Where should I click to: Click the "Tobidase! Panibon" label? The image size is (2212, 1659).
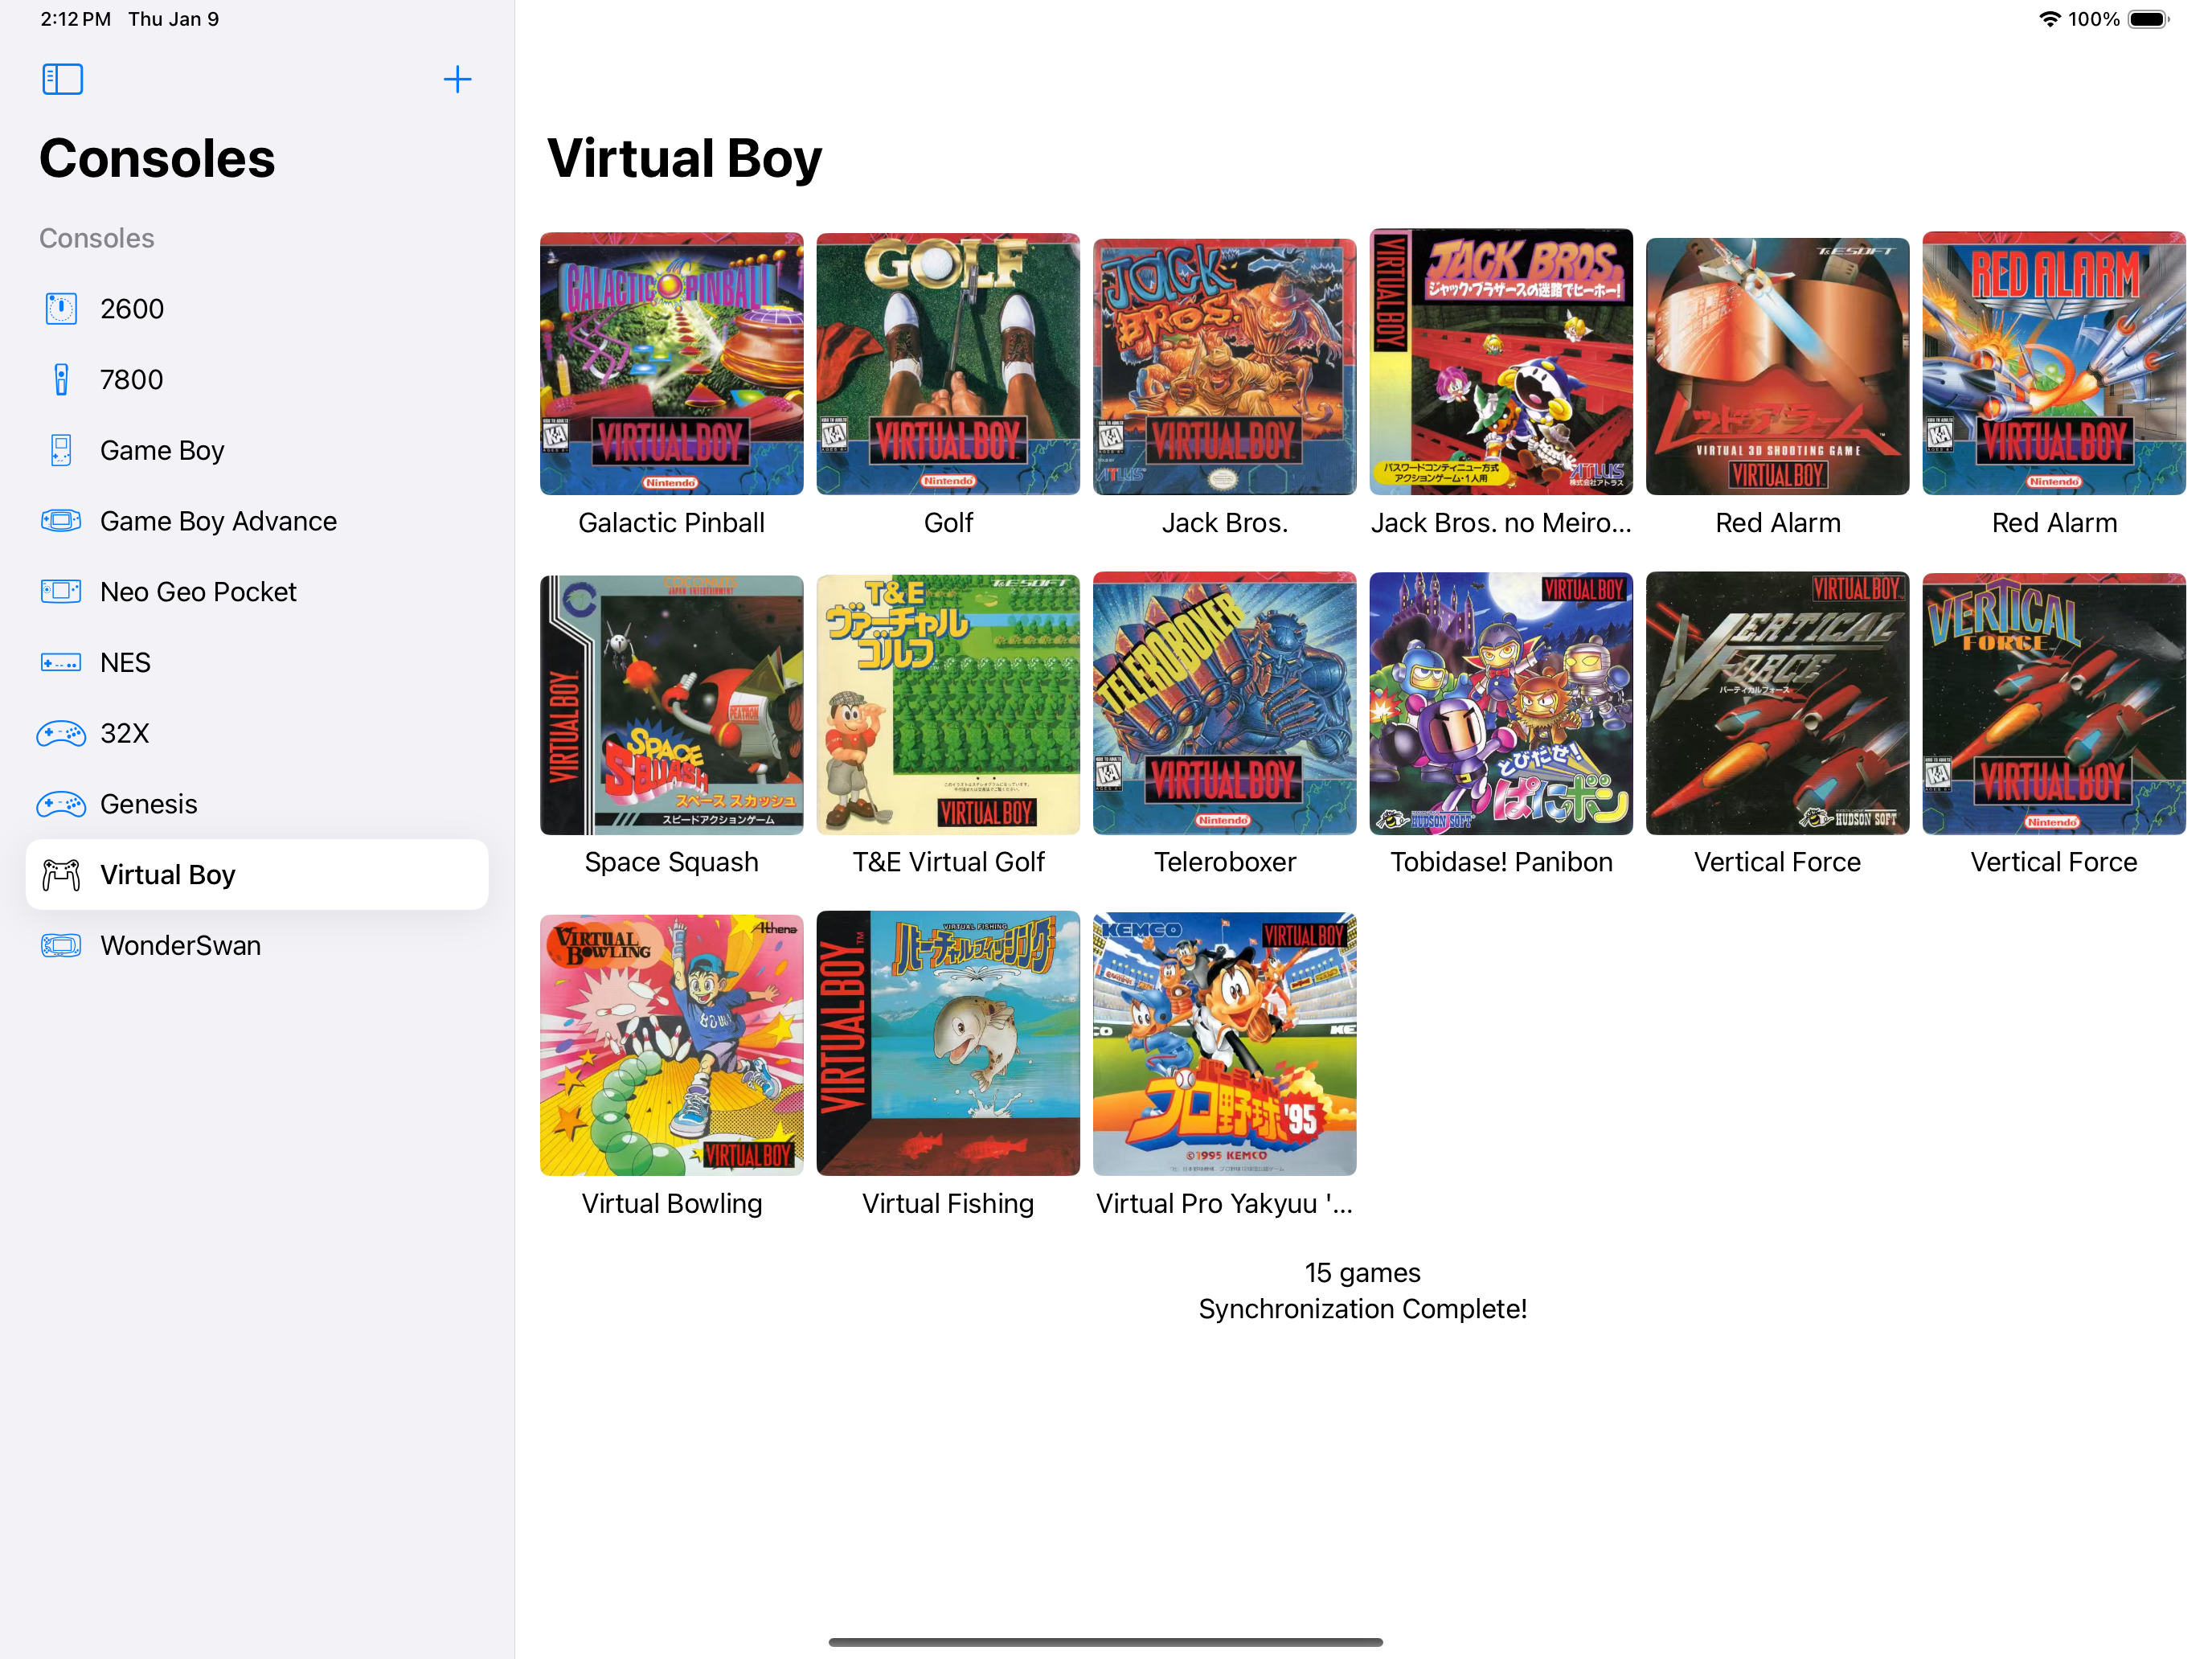pos(1501,862)
